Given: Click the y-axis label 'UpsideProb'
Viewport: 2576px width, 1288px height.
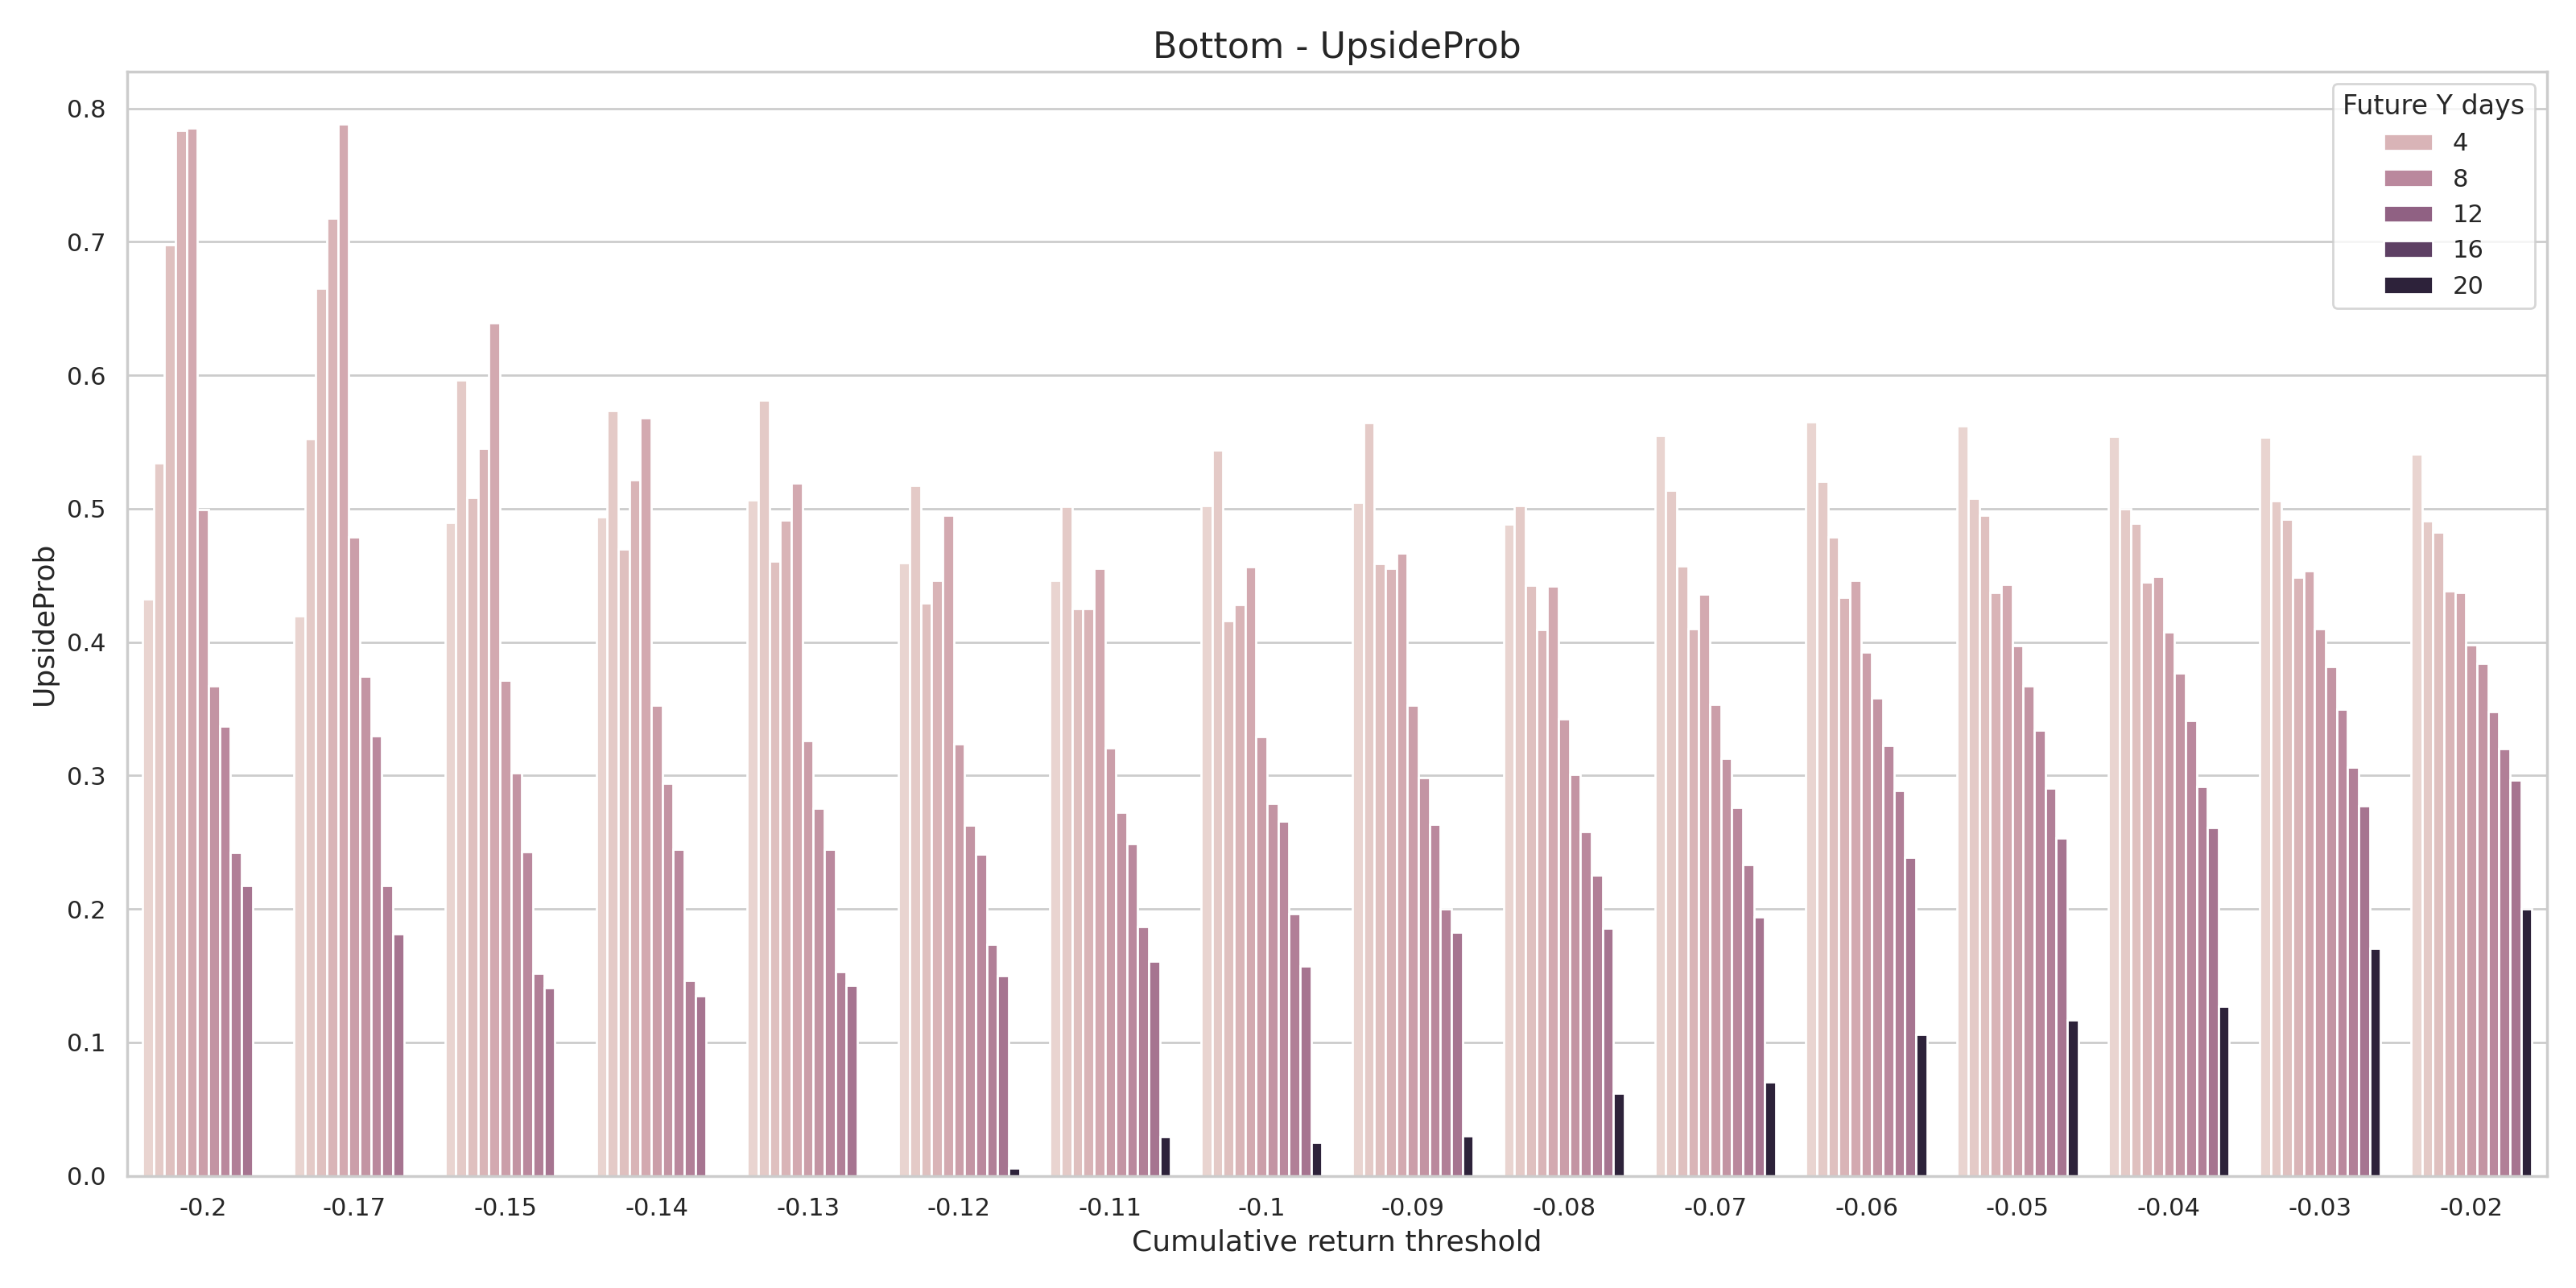Looking at the screenshot, I should click(x=44, y=626).
